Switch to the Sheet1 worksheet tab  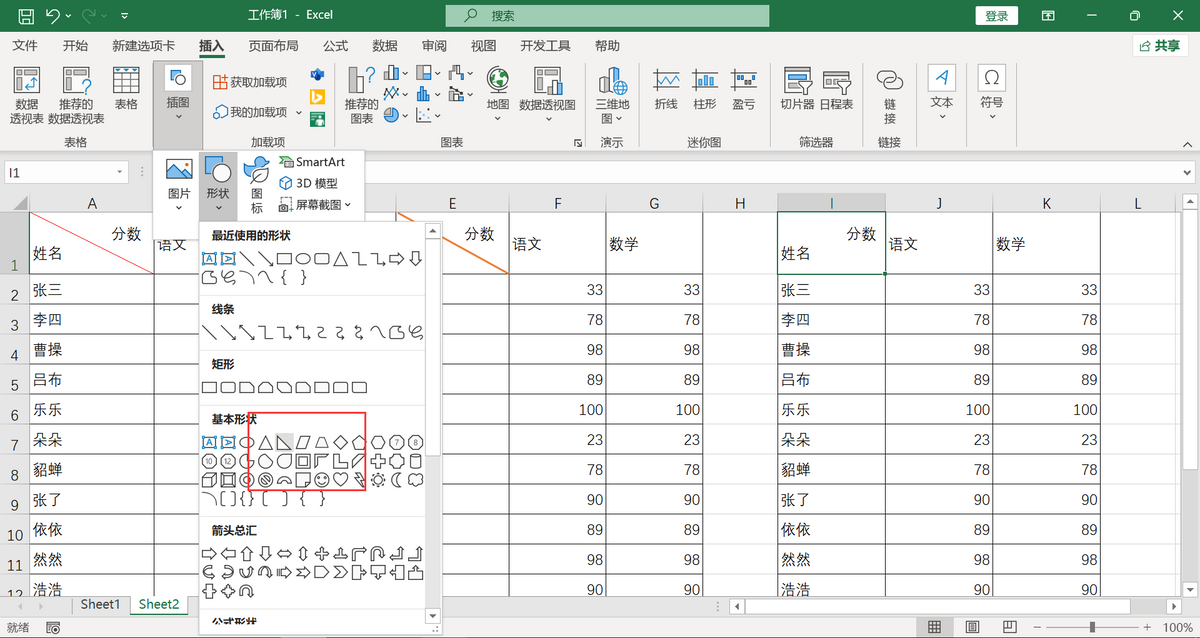[100, 604]
